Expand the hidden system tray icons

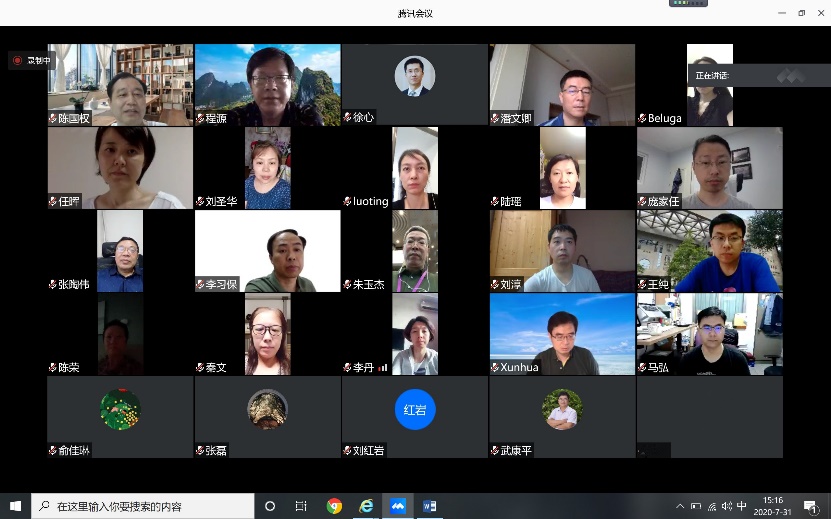(680, 506)
